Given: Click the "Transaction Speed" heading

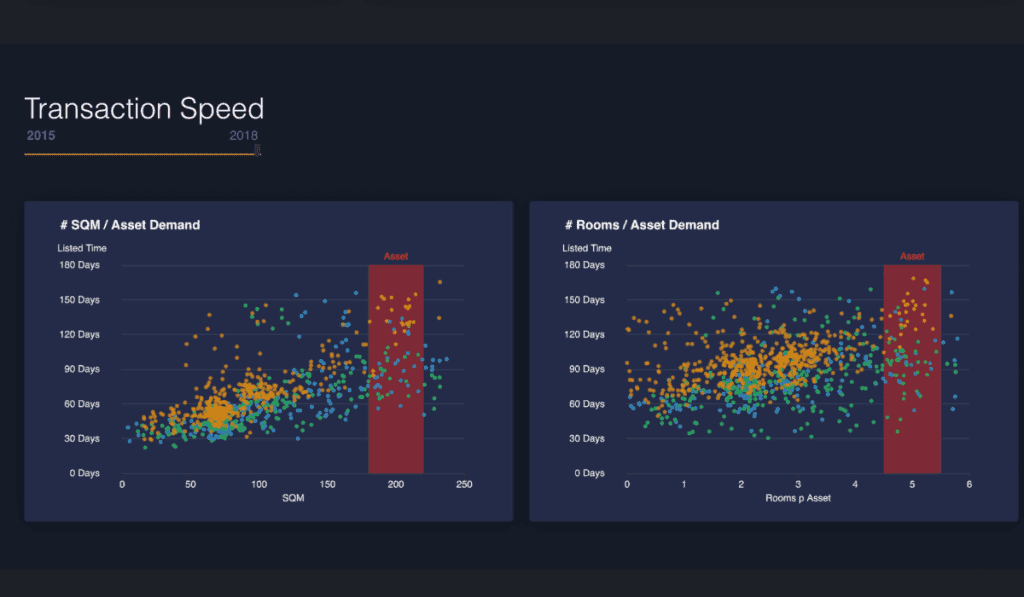Looking at the screenshot, I should (x=143, y=108).
